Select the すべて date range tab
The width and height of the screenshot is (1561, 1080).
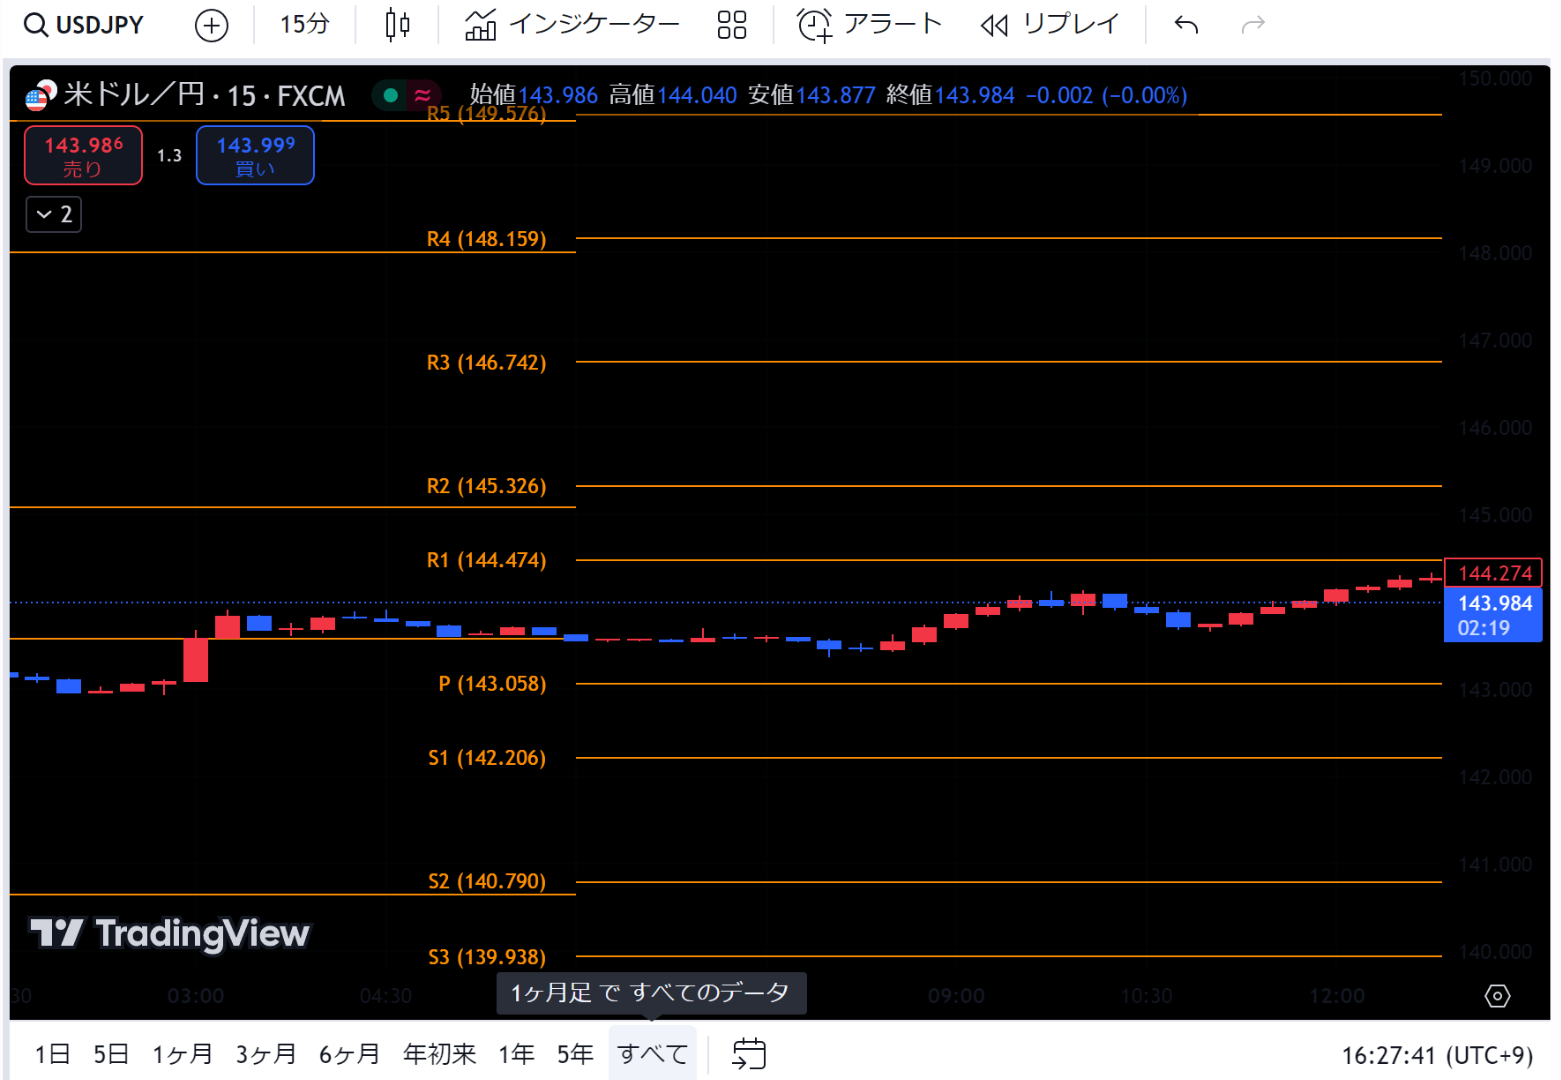[x=652, y=1054]
